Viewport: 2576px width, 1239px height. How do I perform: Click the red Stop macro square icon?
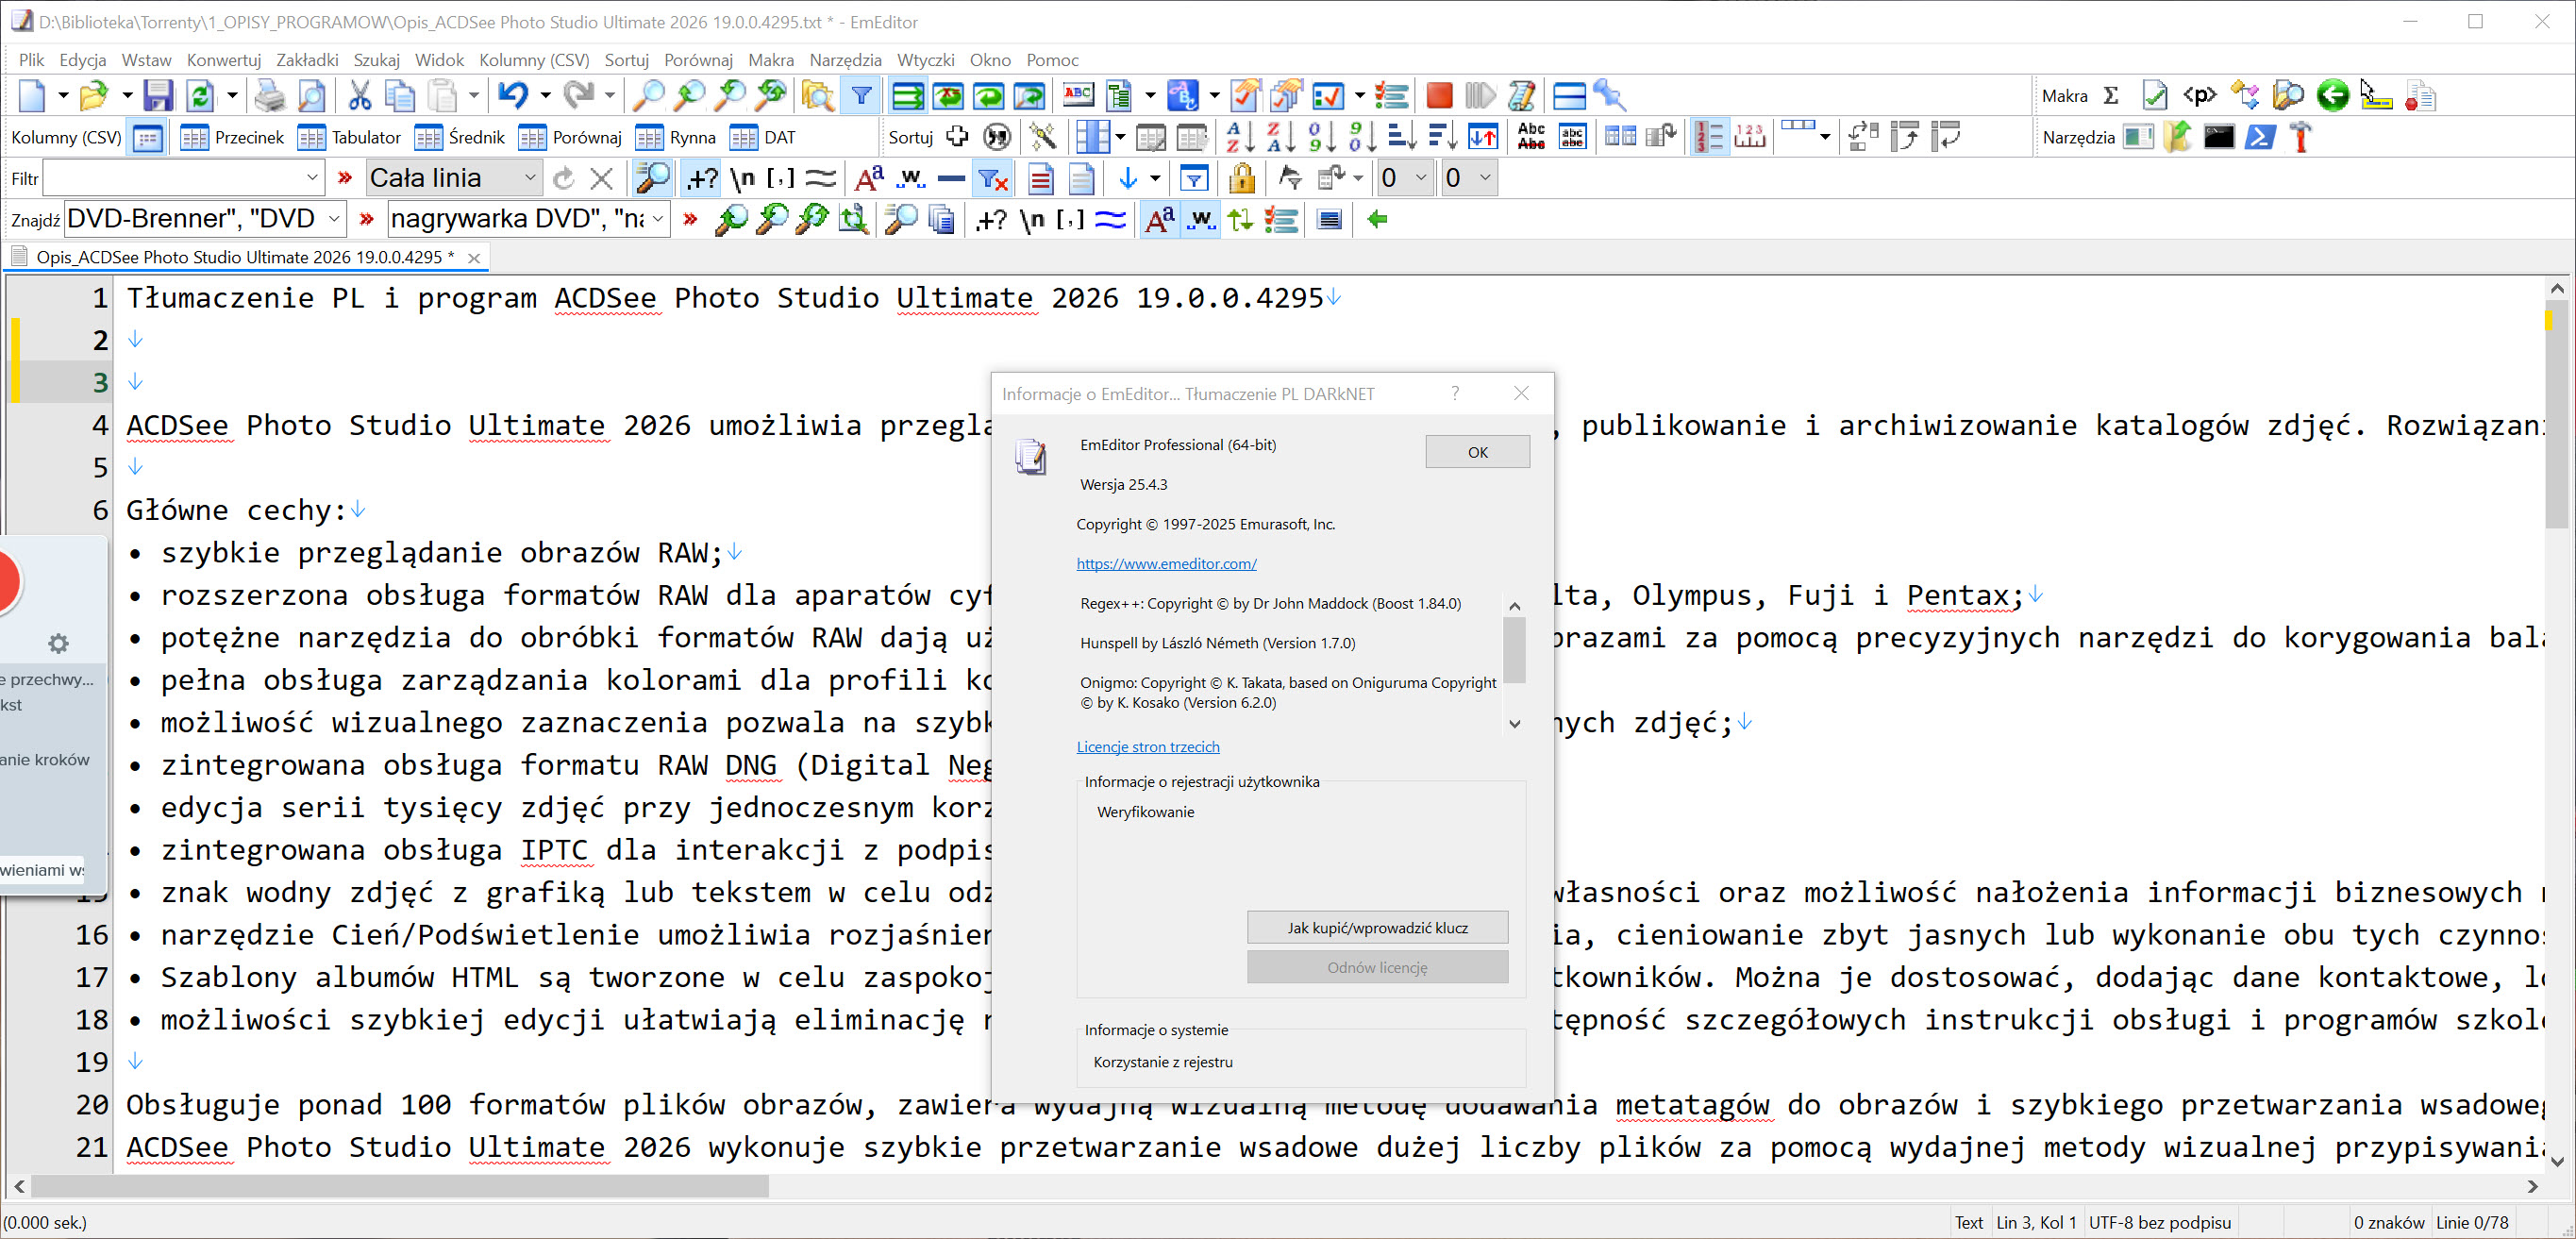[x=1438, y=96]
